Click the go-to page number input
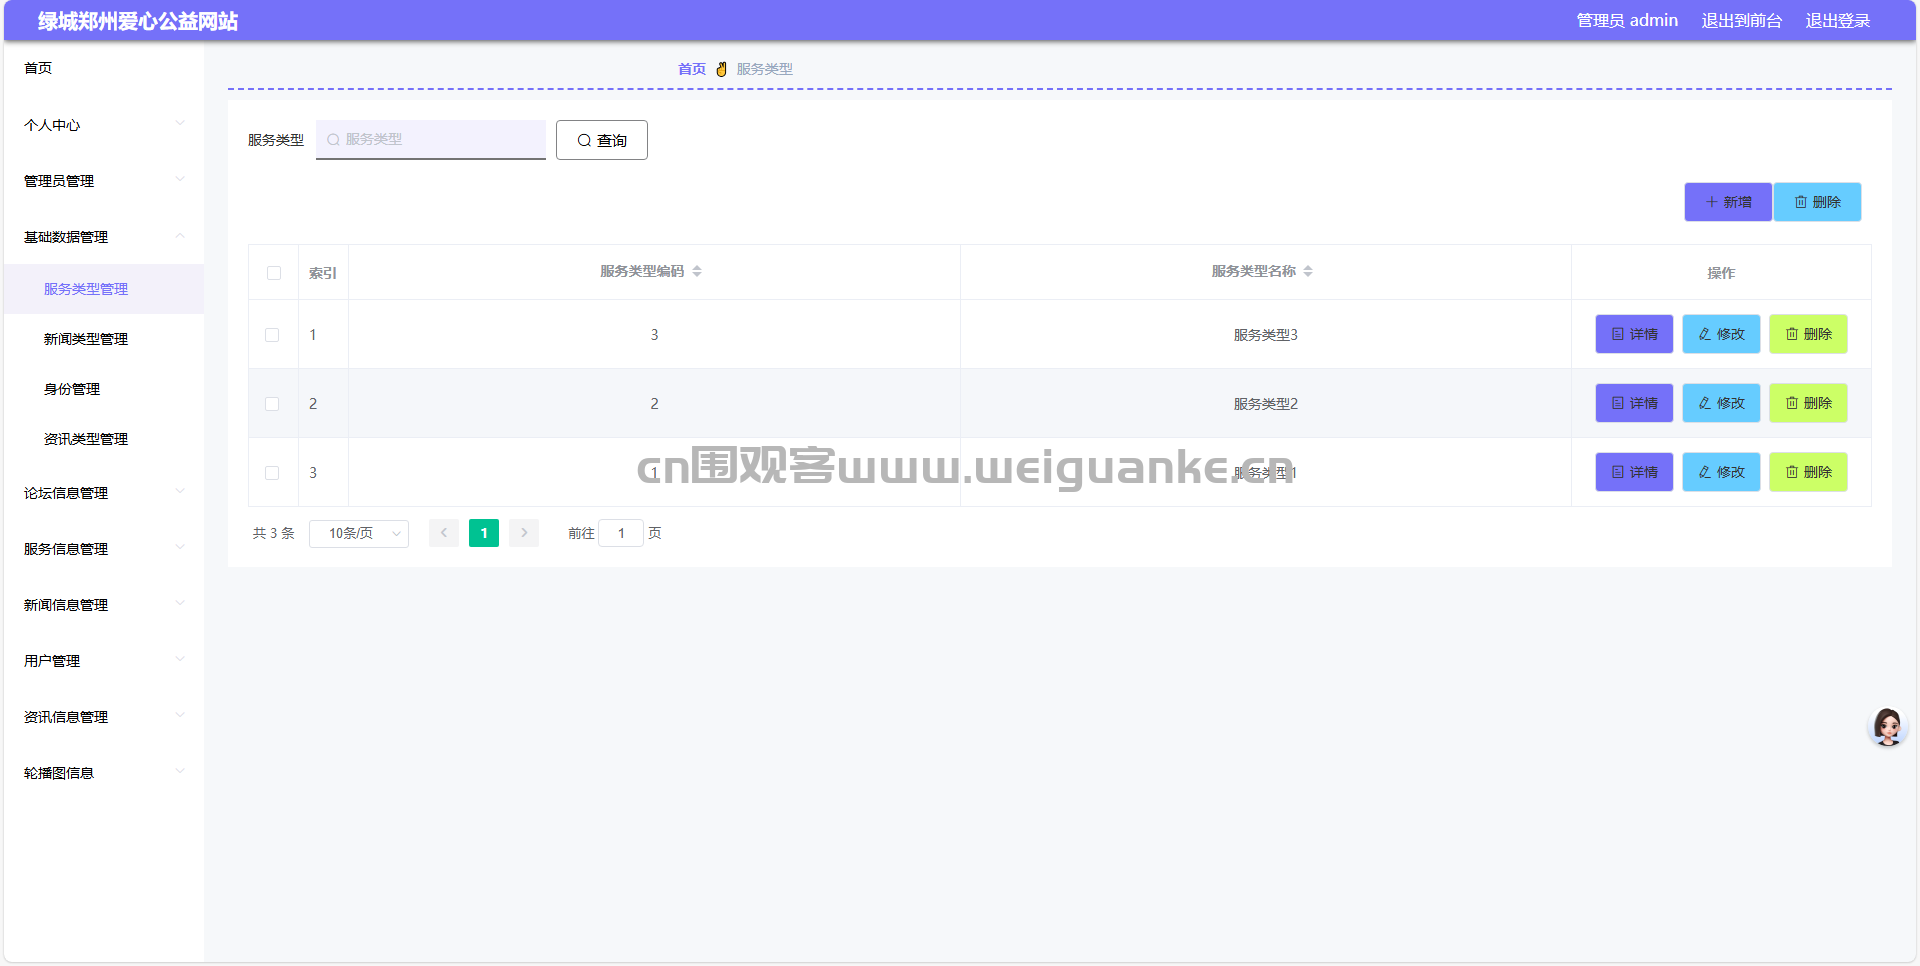Screen dimensions: 1920x966 (621, 533)
